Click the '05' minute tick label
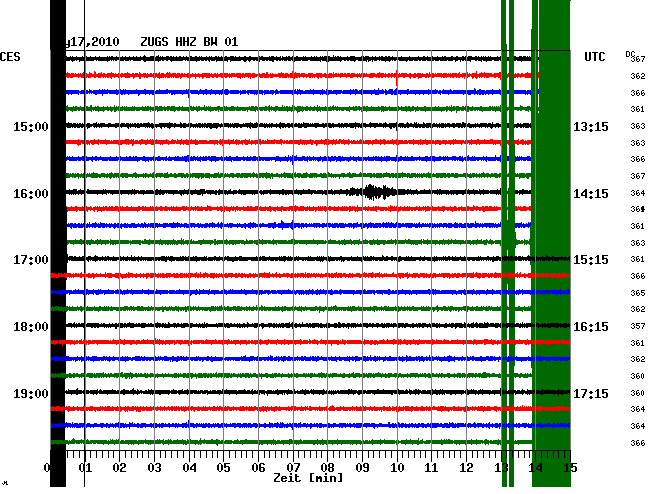This screenshot has width=650, height=494. 223,467
